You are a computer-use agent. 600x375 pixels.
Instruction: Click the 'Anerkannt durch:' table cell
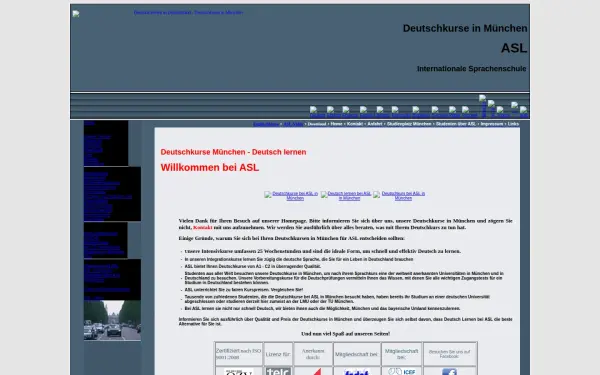tap(313, 354)
